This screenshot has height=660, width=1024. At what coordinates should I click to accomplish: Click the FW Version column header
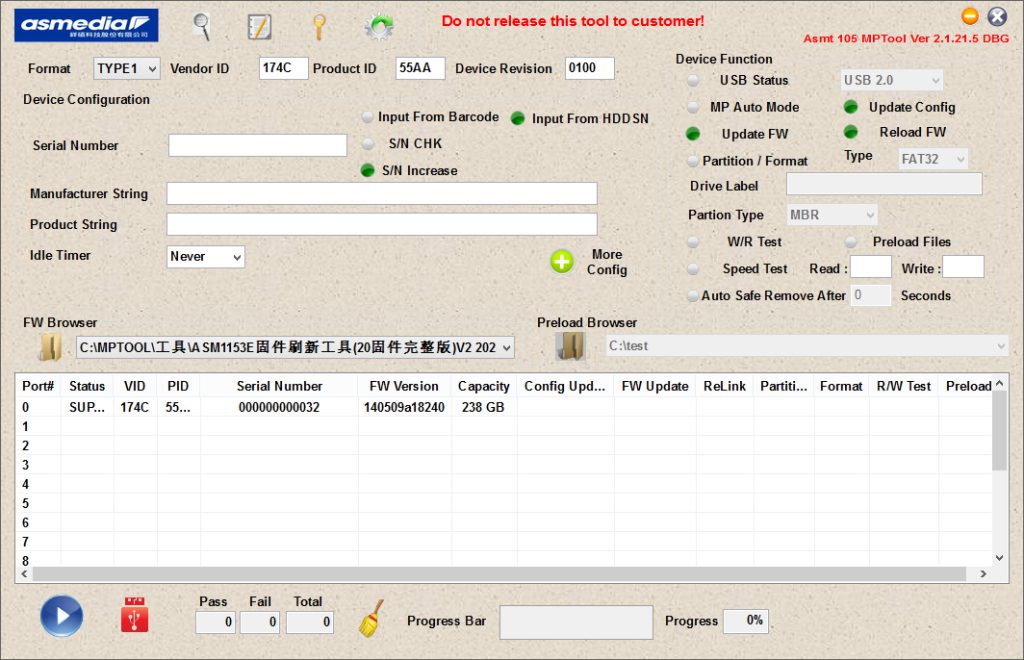click(403, 386)
